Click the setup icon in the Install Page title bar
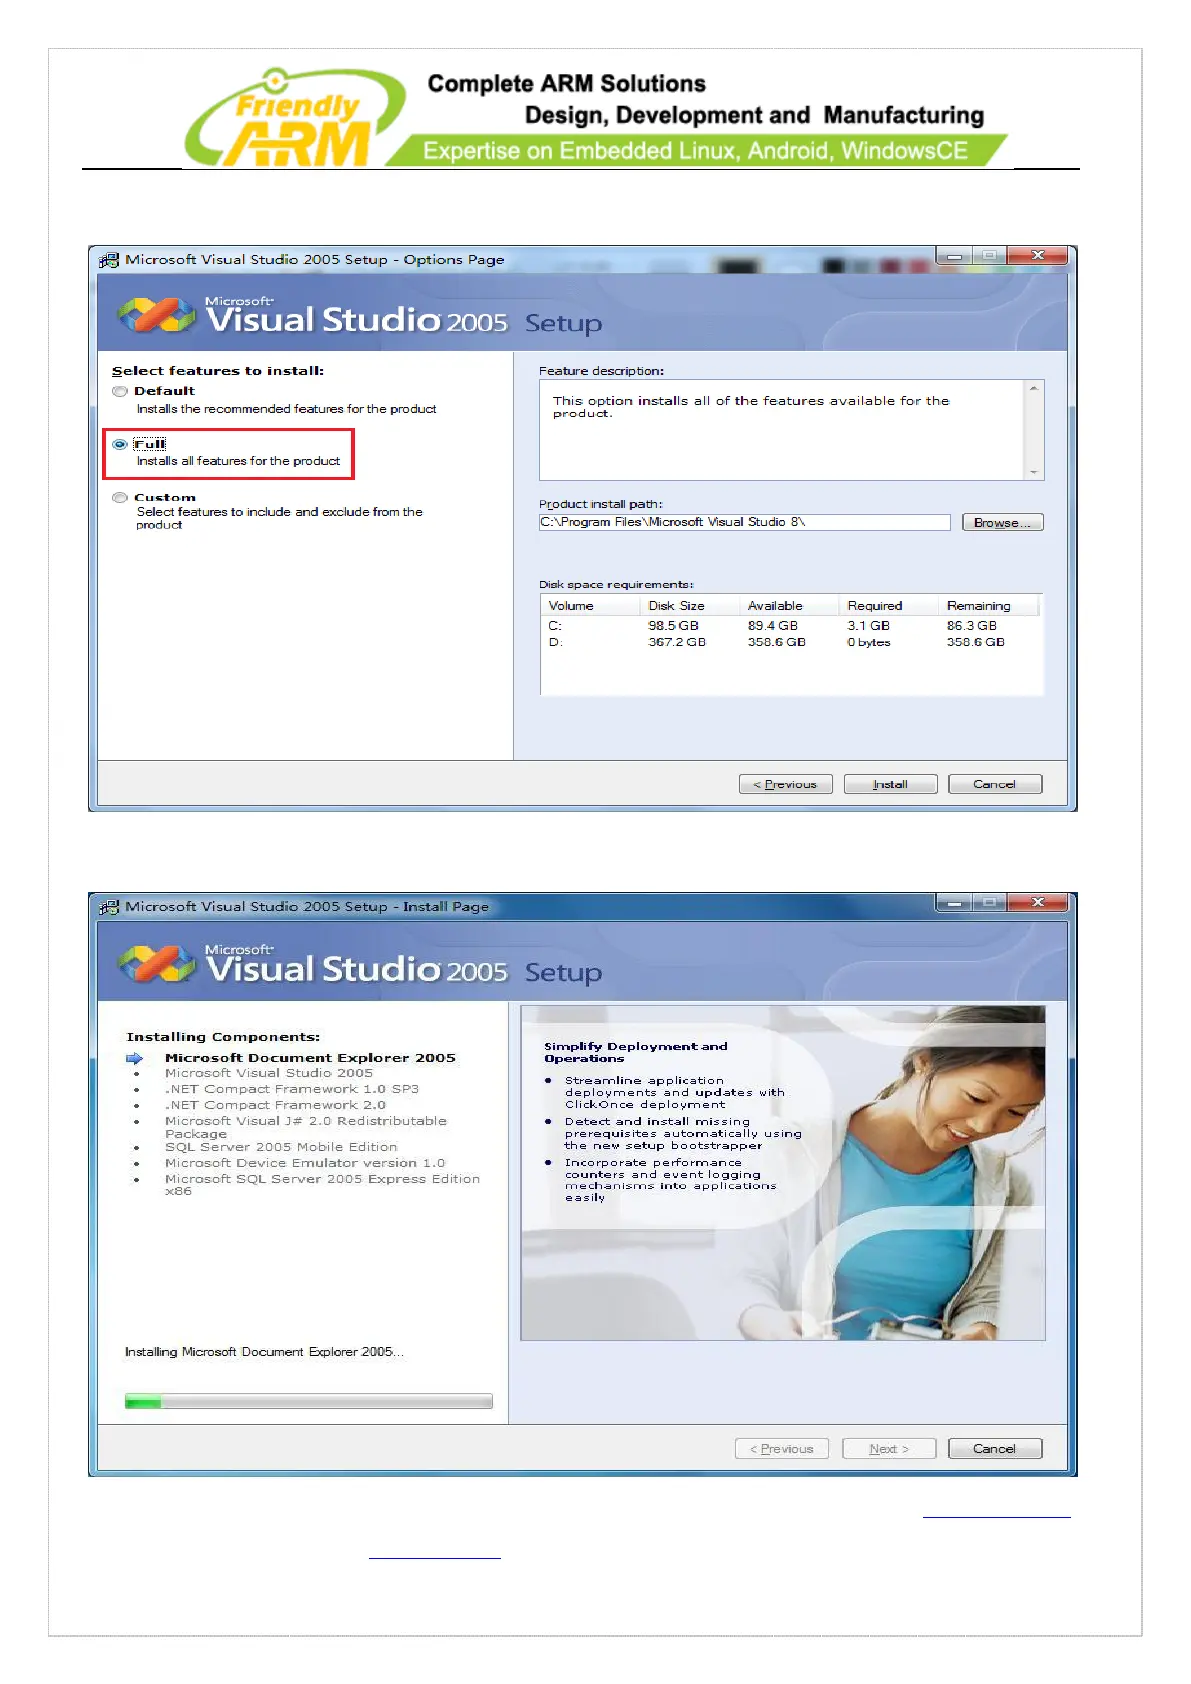This screenshot has width=1191, height=1684. click(x=109, y=907)
